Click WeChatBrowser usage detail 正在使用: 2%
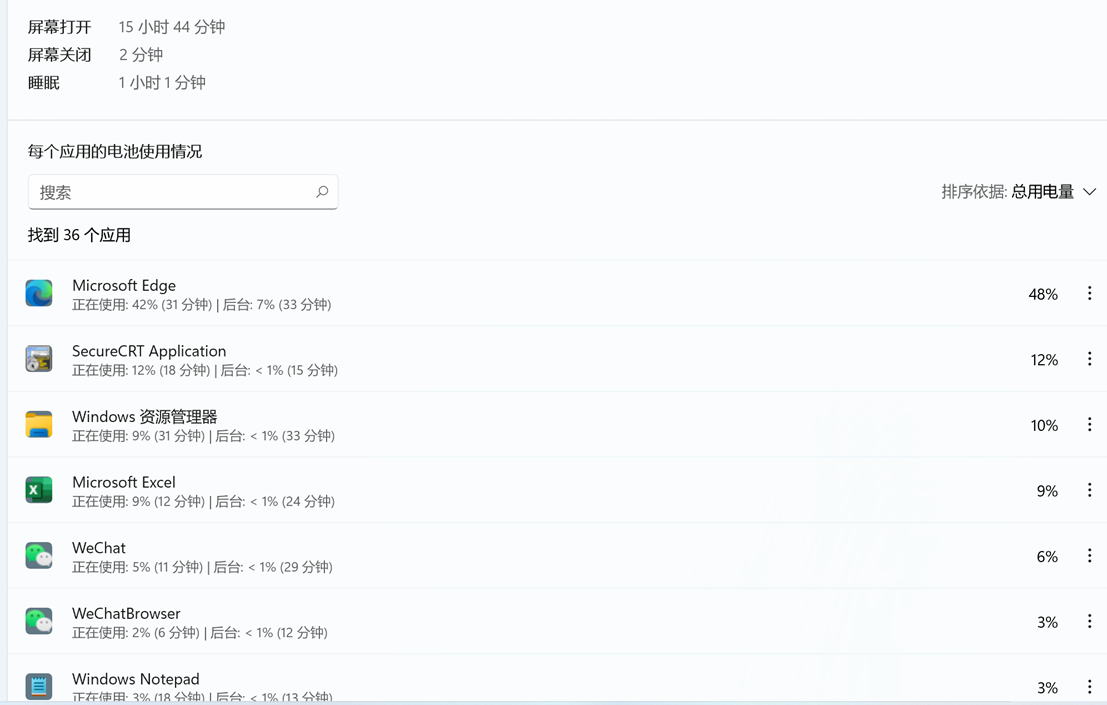The image size is (1107, 705). click(x=136, y=633)
